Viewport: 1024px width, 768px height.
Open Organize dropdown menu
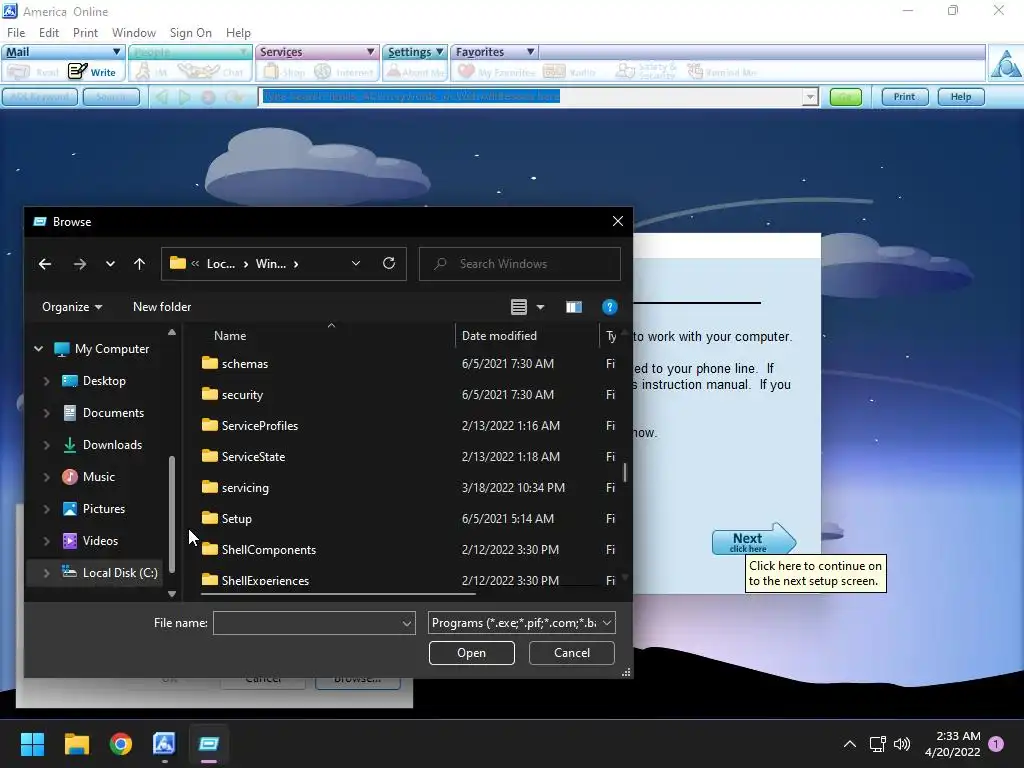[x=72, y=307]
